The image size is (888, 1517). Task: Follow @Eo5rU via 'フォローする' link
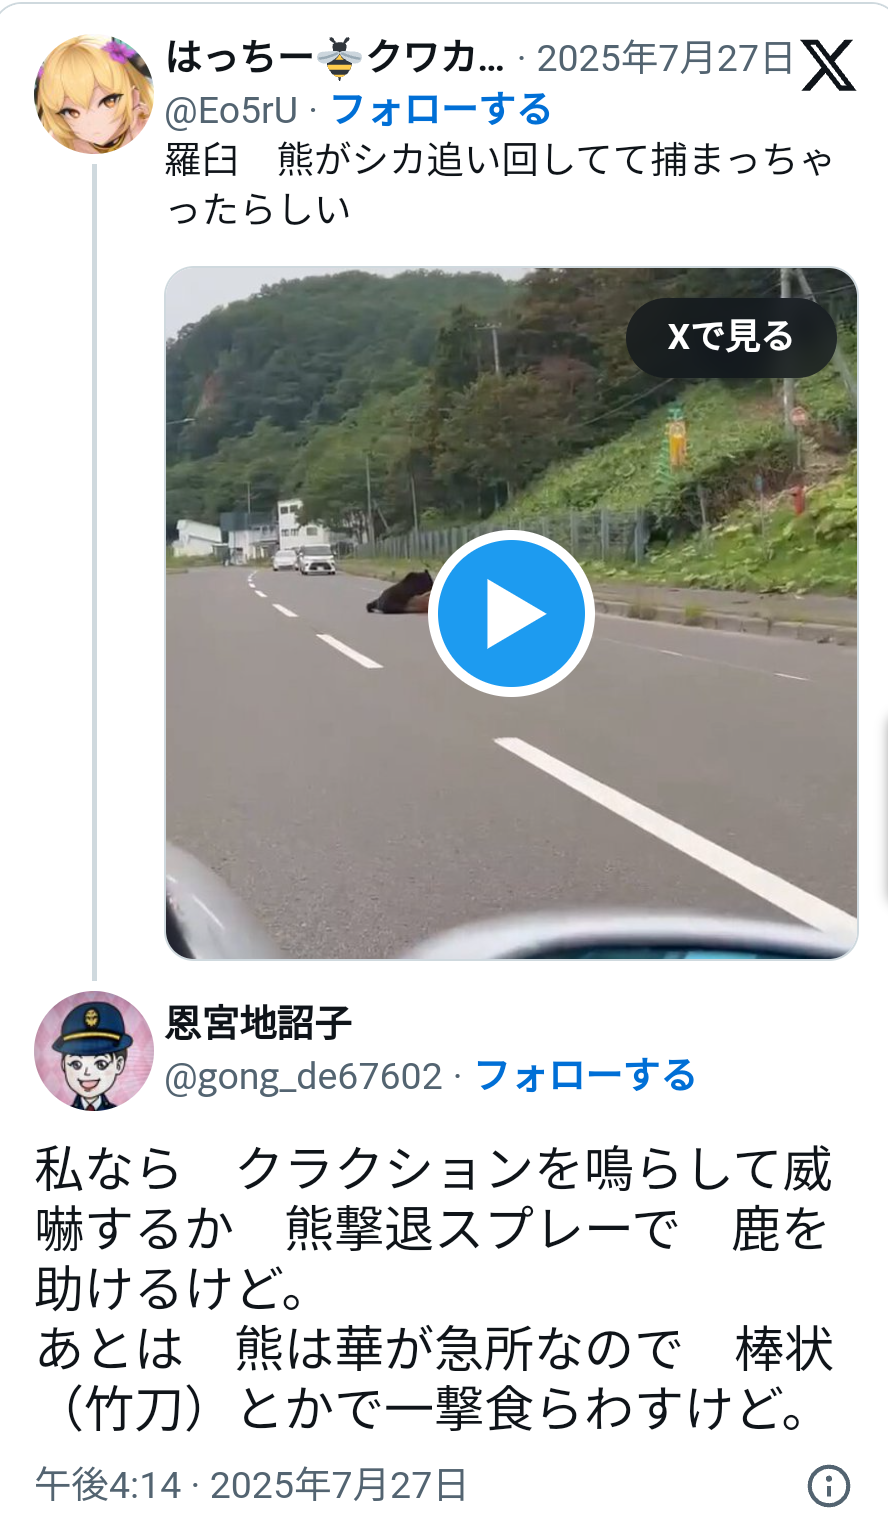[440, 109]
